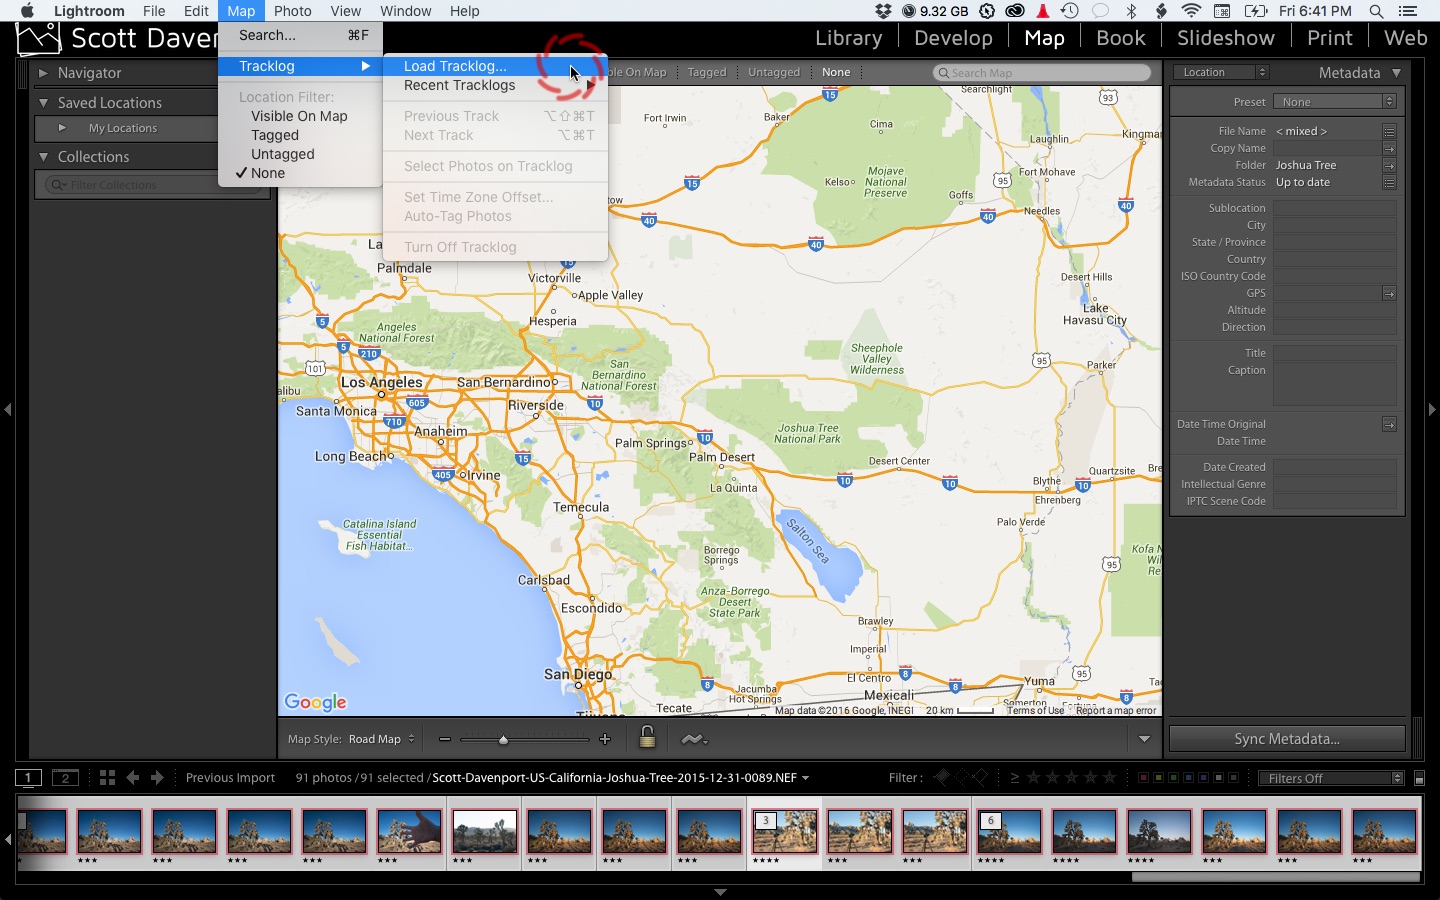1440x900 pixels.
Task: Select the thumbnail with stack badge 3
Action: pos(784,832)
